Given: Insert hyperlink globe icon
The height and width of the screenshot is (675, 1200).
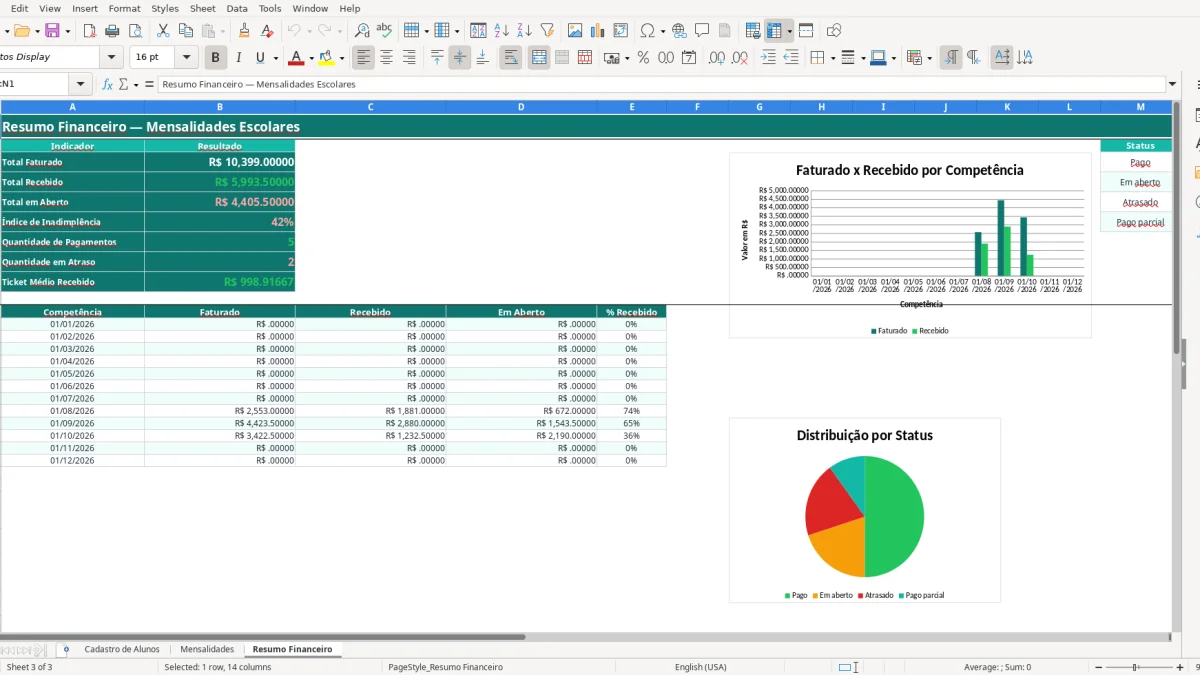Looking at the screenshot, I should [679, 31].
